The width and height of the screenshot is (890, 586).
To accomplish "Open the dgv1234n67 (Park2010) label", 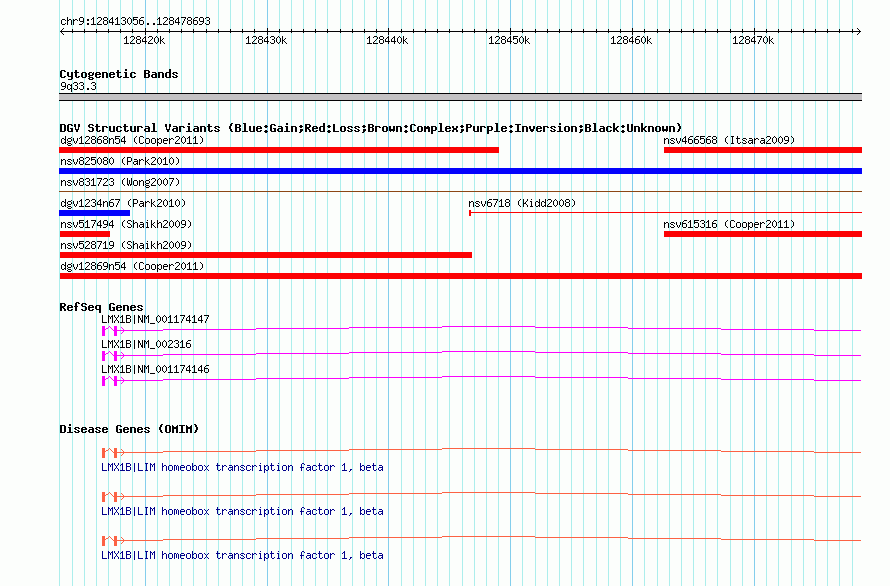I will point(123,203).
